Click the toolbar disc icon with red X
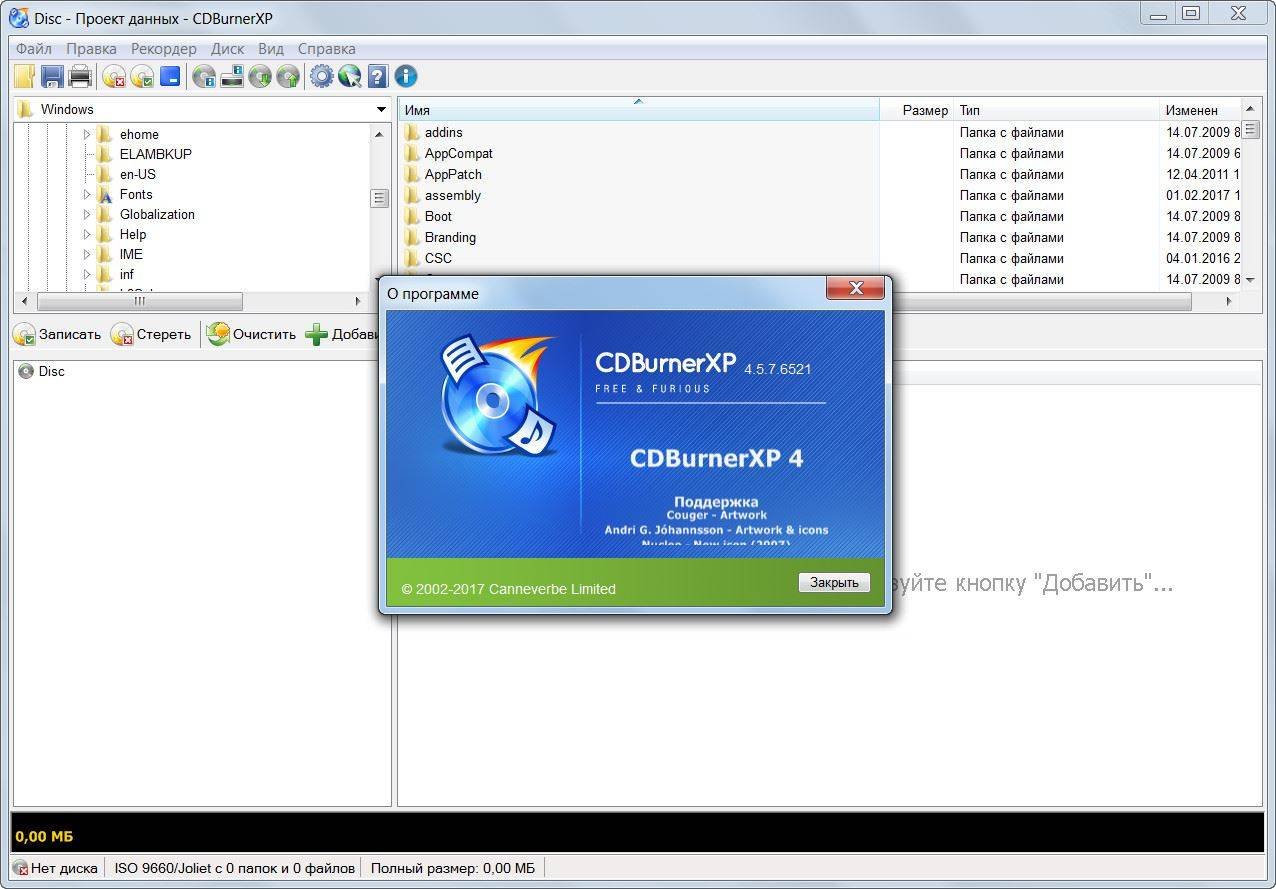The height and width of the screenshot is (889, 1276). [114, 76]
